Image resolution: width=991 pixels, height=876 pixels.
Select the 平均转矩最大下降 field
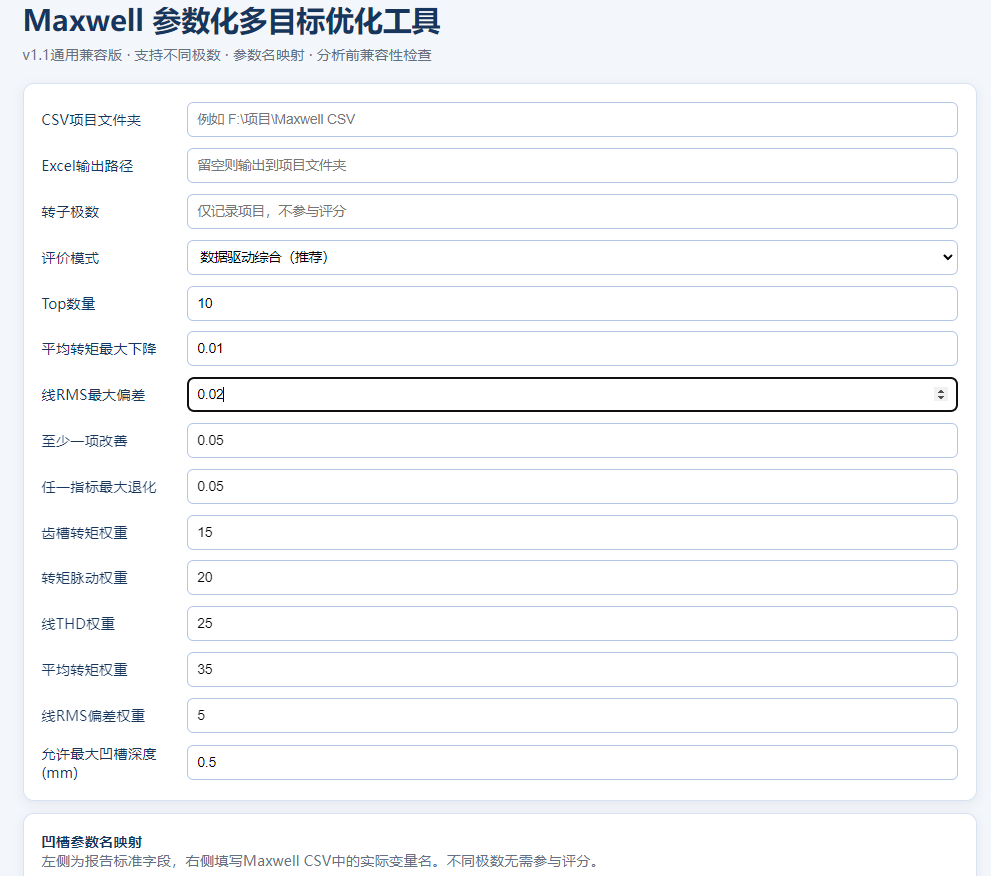tap(572, 348)
